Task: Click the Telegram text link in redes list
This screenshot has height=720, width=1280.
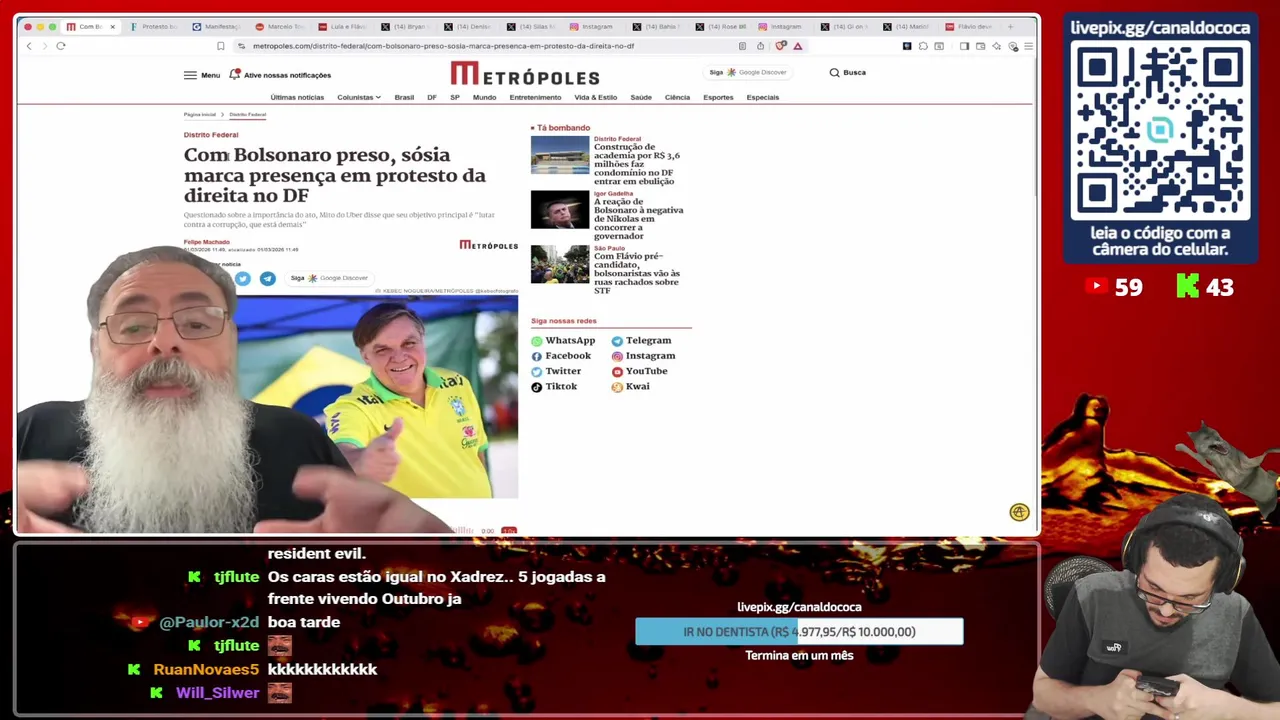Action: coord(648,341)
